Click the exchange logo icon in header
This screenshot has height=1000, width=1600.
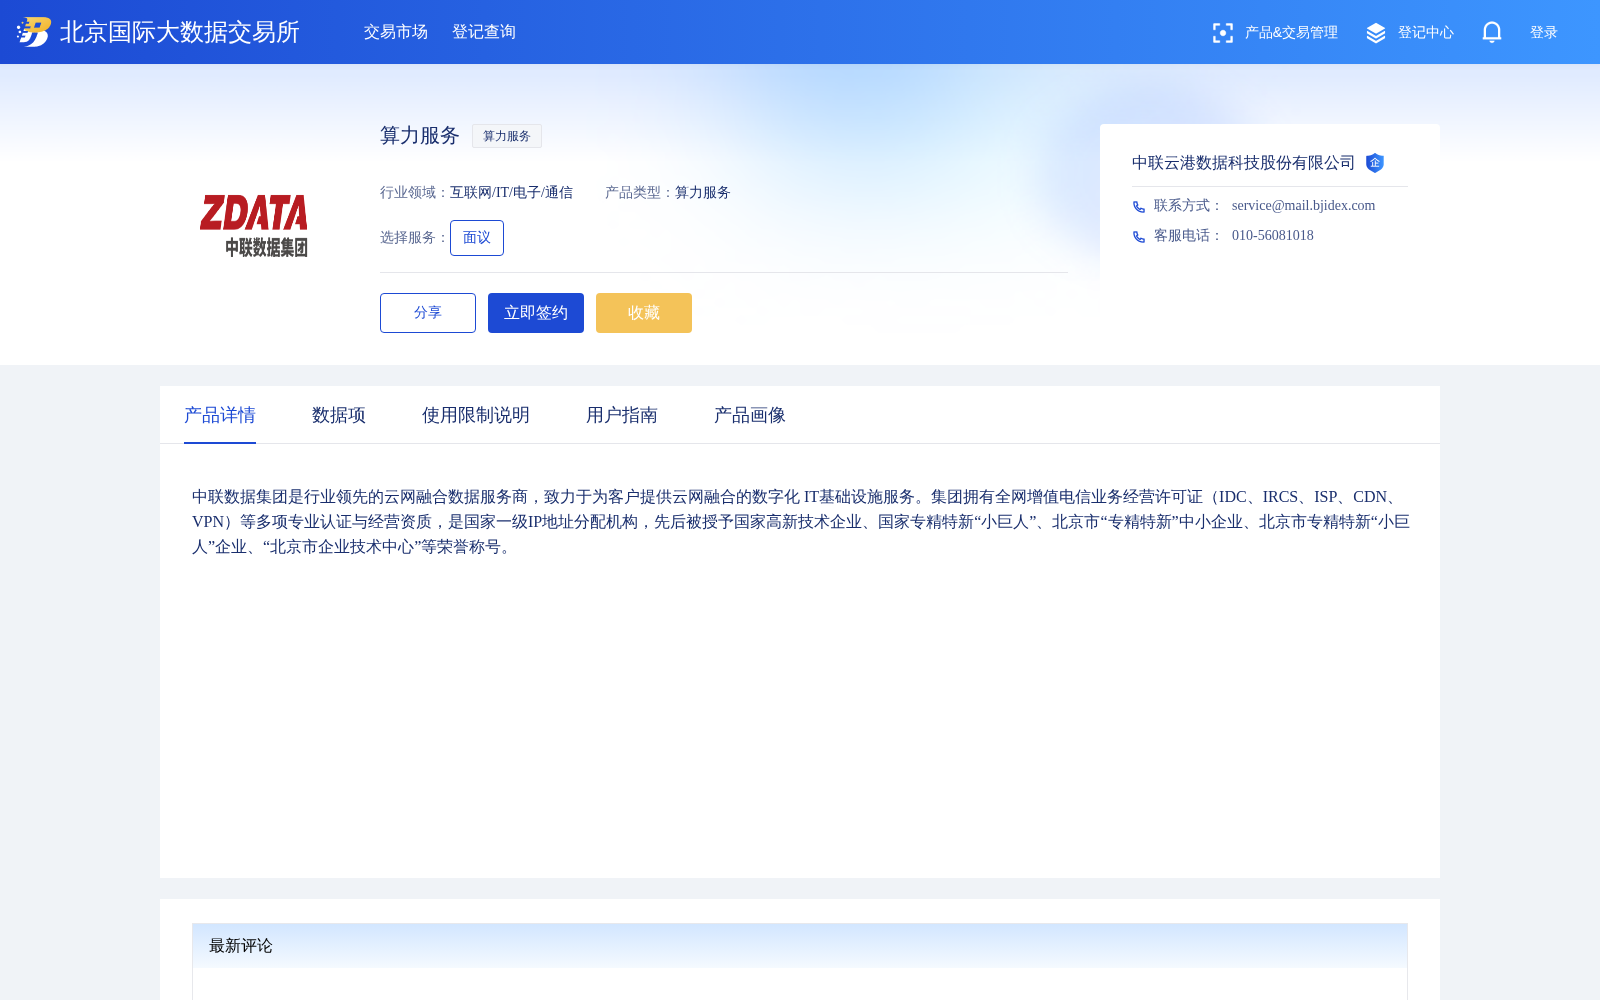[33, 32]
